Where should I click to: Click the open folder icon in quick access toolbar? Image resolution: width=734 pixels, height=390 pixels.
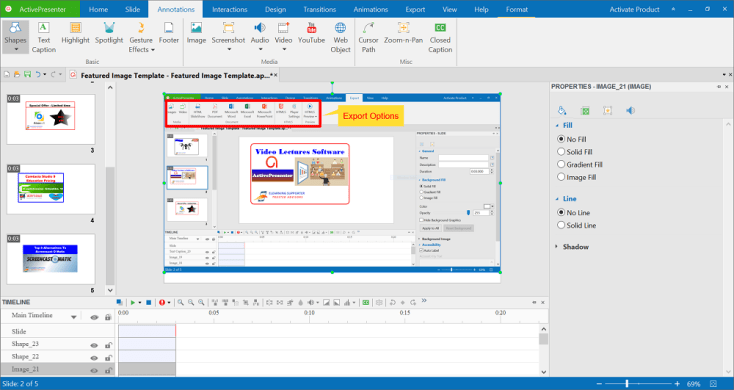point(17,74)
